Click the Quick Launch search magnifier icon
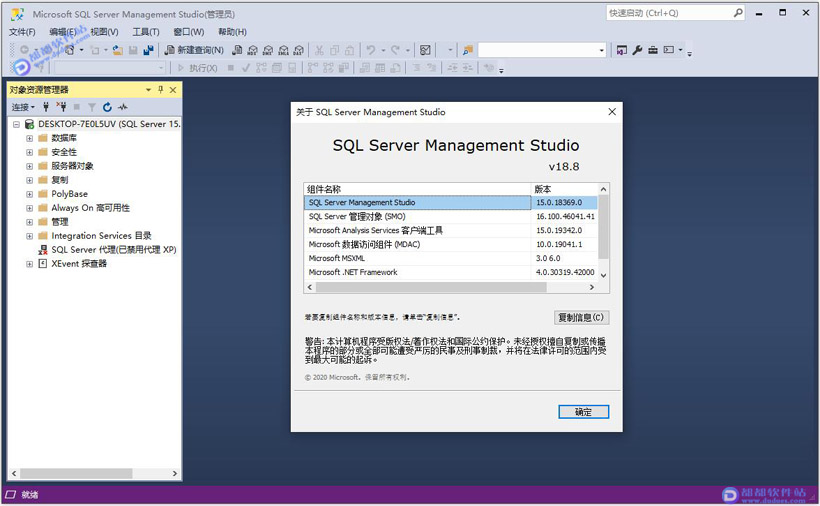Image resolution: width=820 pixels, height=506 pixels. click(738, 13)
